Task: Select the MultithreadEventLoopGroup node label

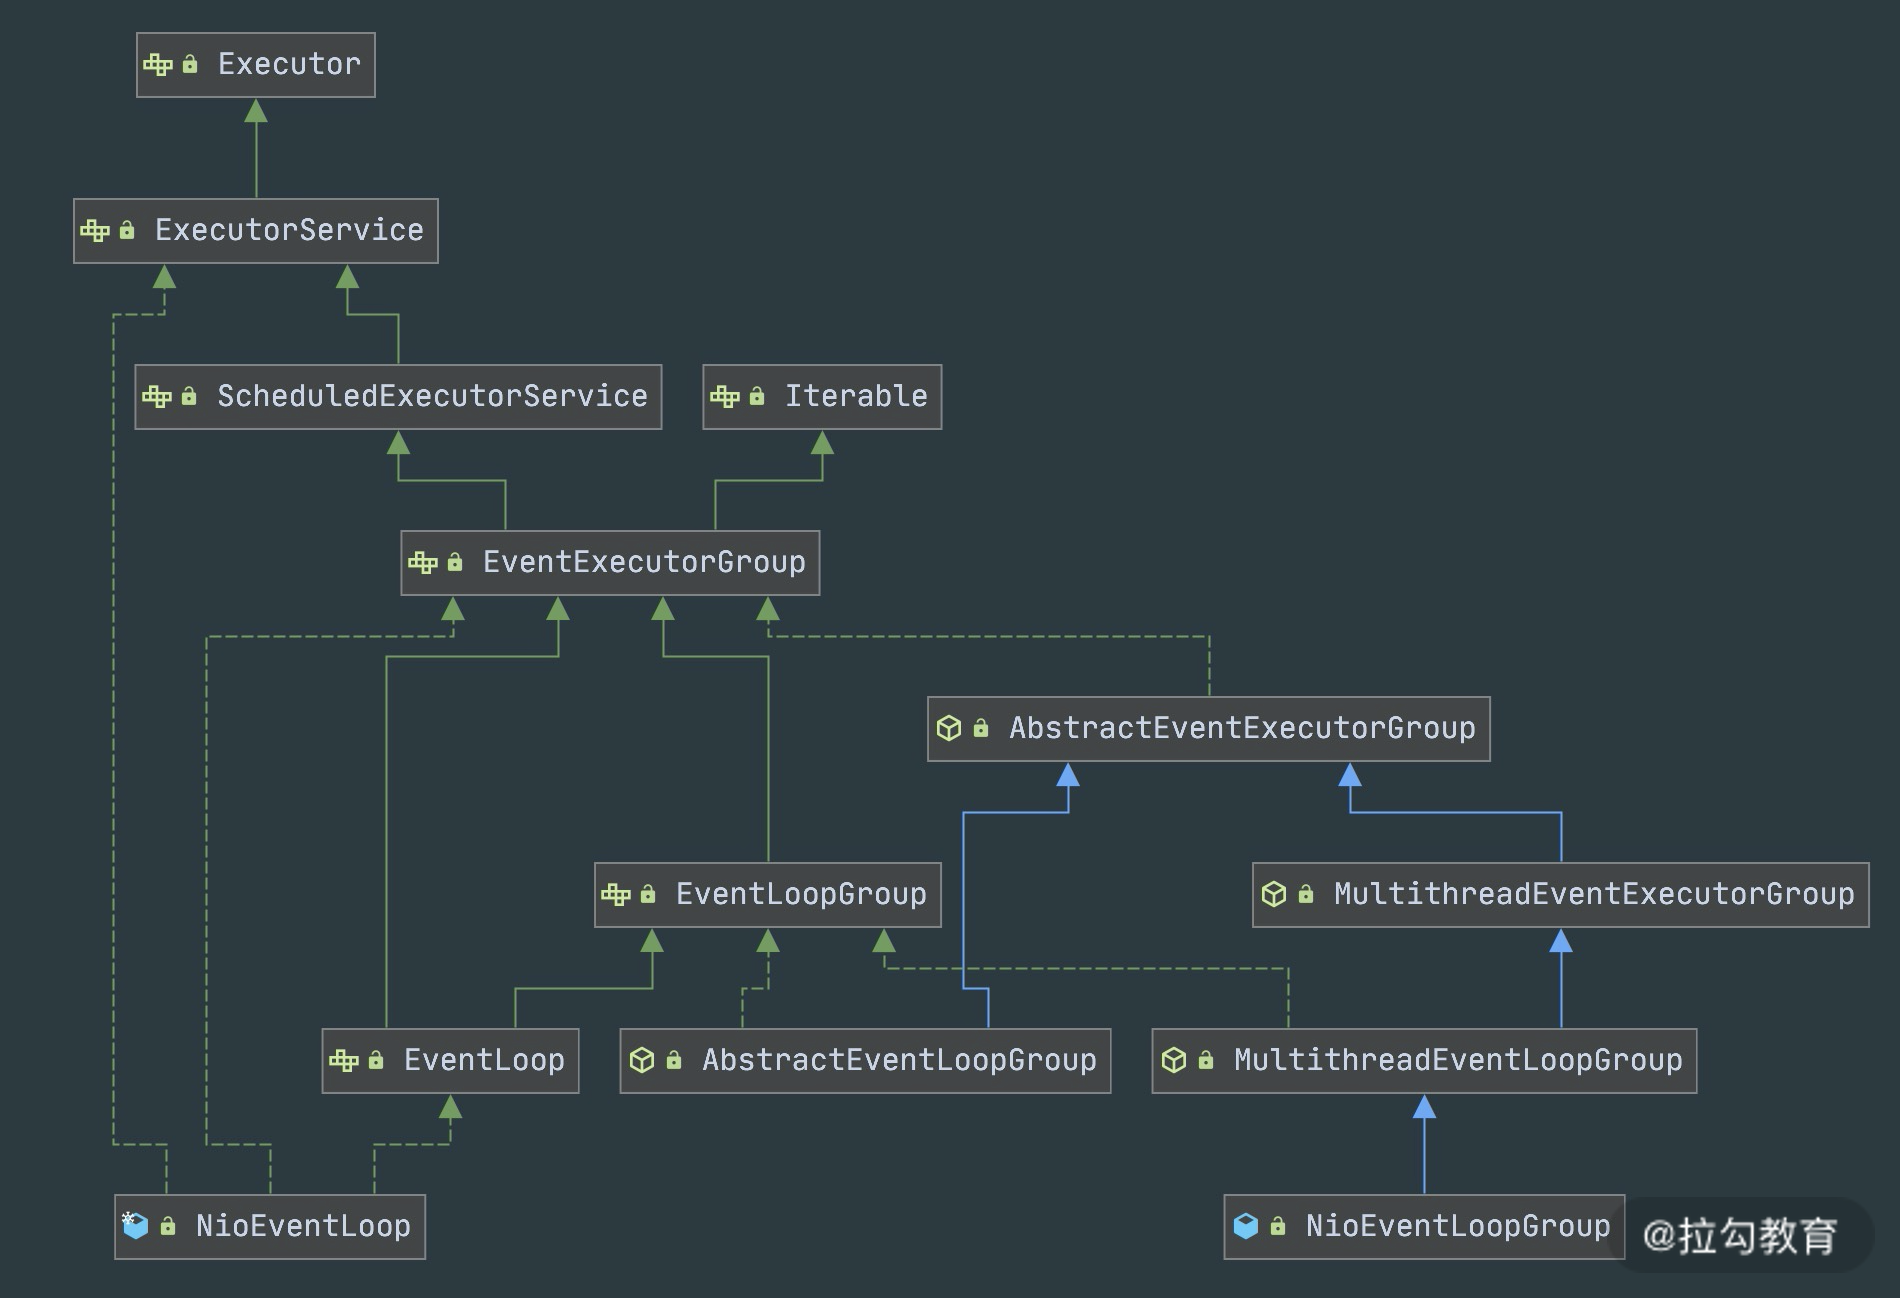Action: [1458, 1060]
